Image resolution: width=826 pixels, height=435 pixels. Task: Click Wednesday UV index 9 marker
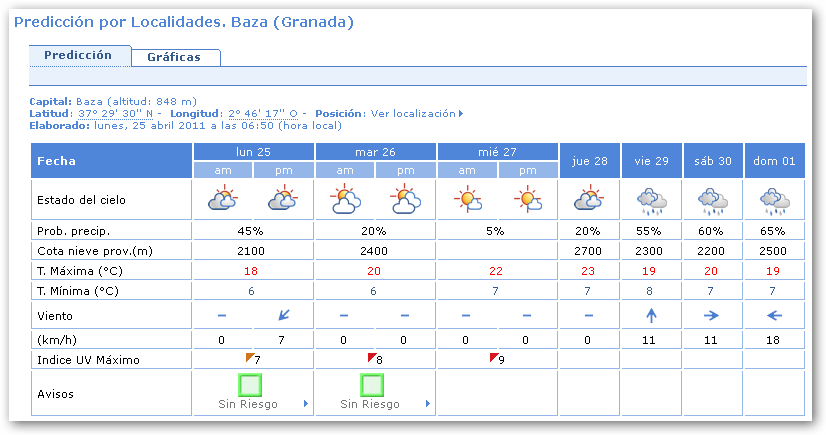[496, 358]
